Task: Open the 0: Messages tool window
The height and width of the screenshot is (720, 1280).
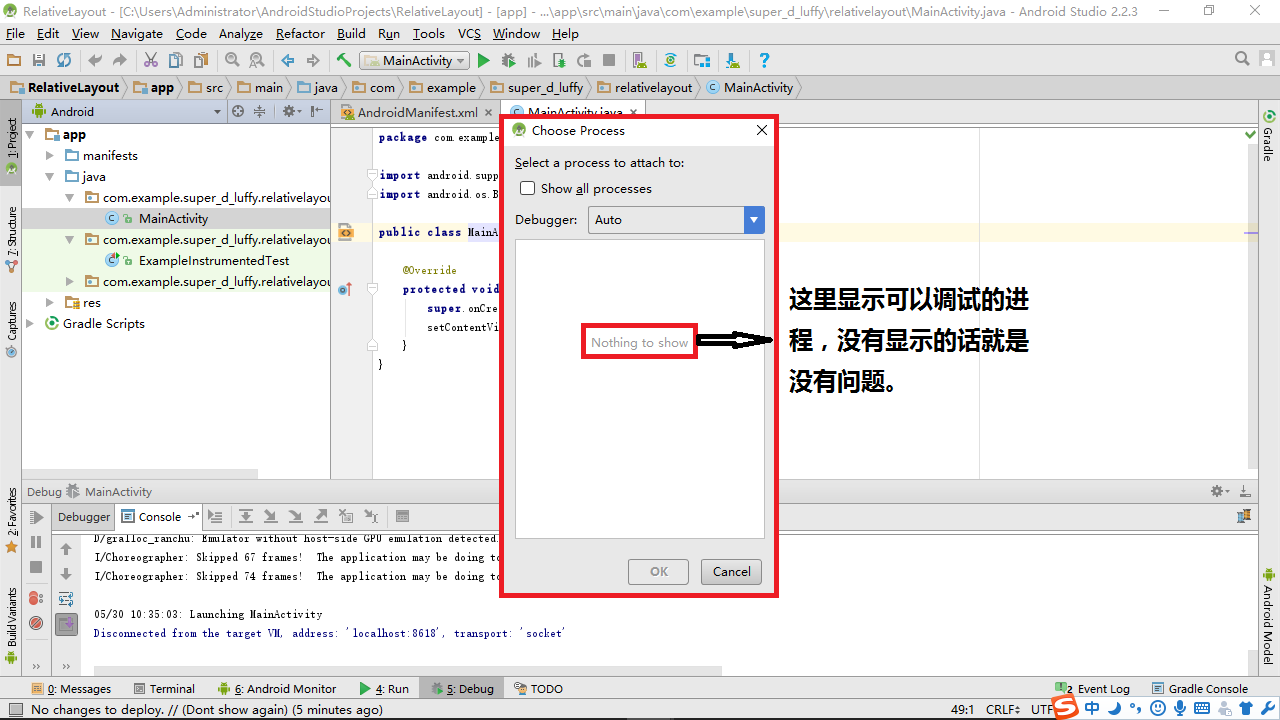Action: (71, 689)
